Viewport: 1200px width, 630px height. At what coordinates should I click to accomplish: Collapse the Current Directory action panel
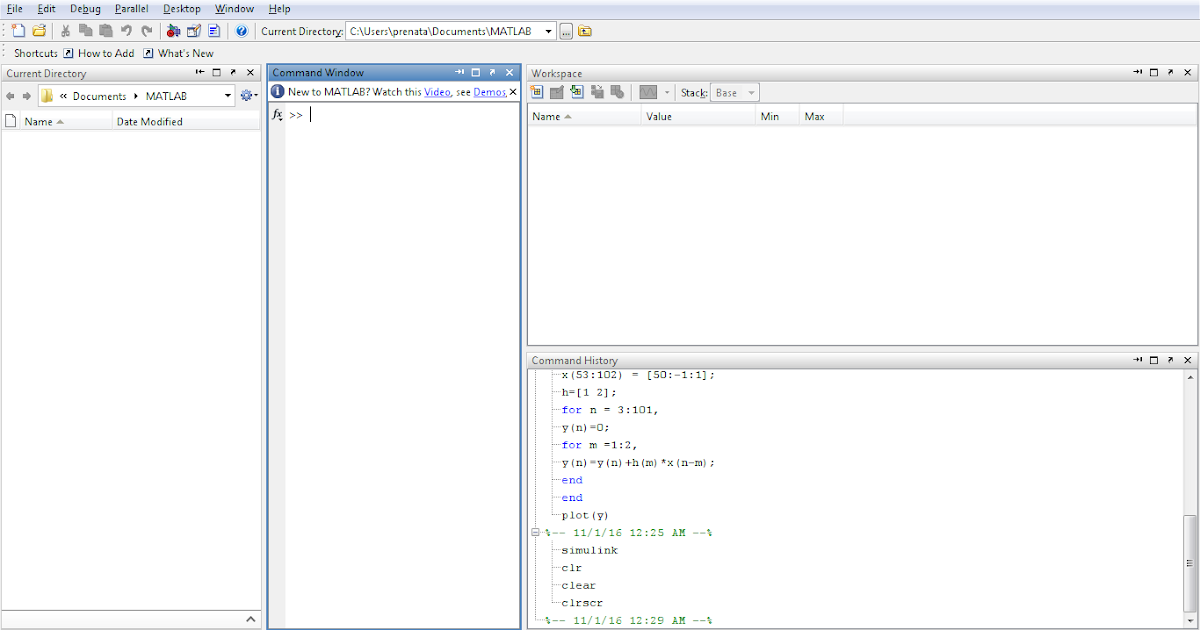(251, 619)
